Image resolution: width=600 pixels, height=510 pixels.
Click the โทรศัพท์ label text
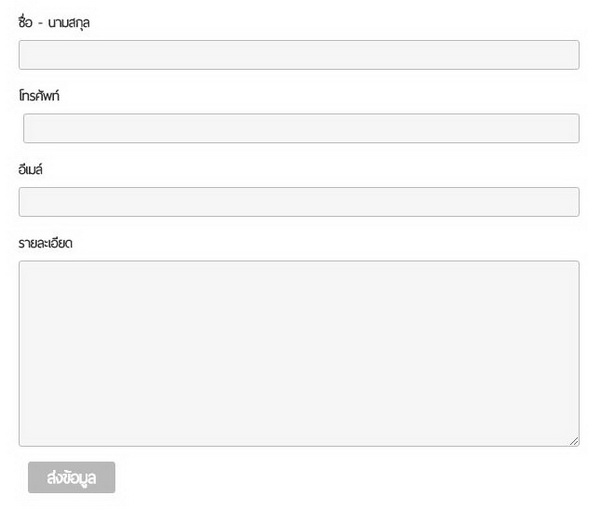pyautogui.click(x=39, y=96)
